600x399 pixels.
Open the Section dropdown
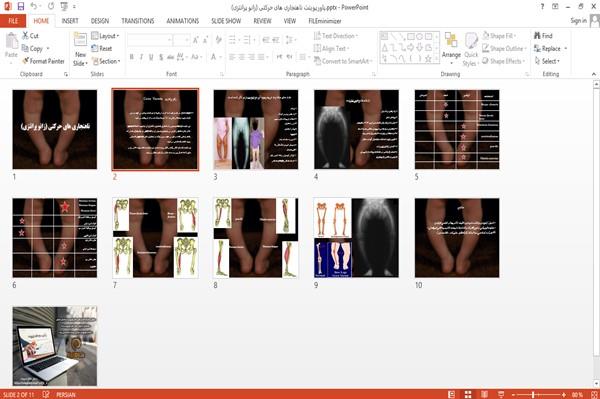point(106,61)
